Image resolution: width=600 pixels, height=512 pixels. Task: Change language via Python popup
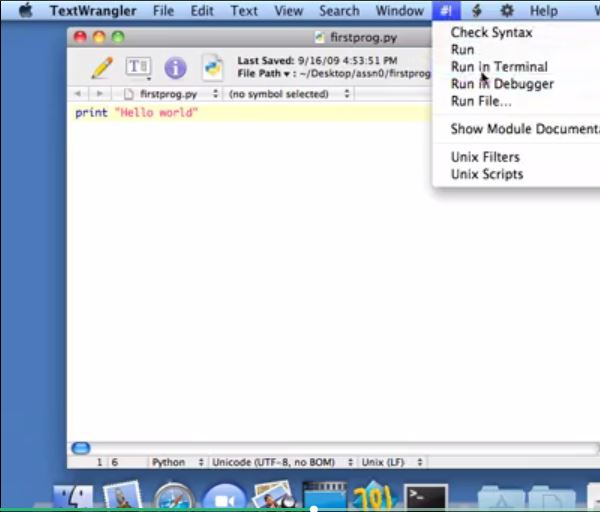point(177,462)
